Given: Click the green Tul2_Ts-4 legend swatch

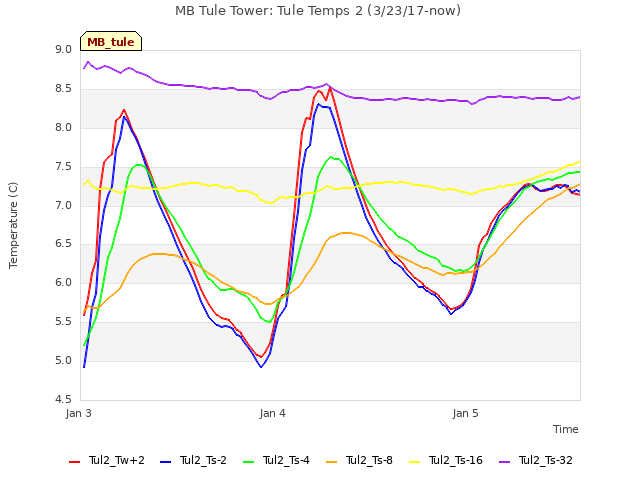Looking at the screenshot, I should [249, 462].
